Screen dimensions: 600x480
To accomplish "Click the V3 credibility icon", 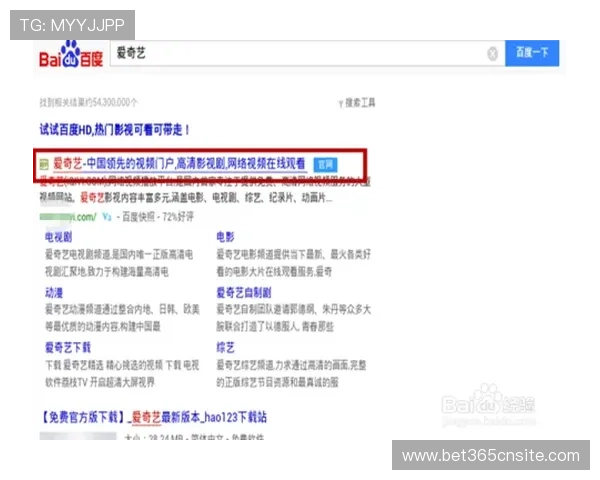I will [x=107, y=217].
